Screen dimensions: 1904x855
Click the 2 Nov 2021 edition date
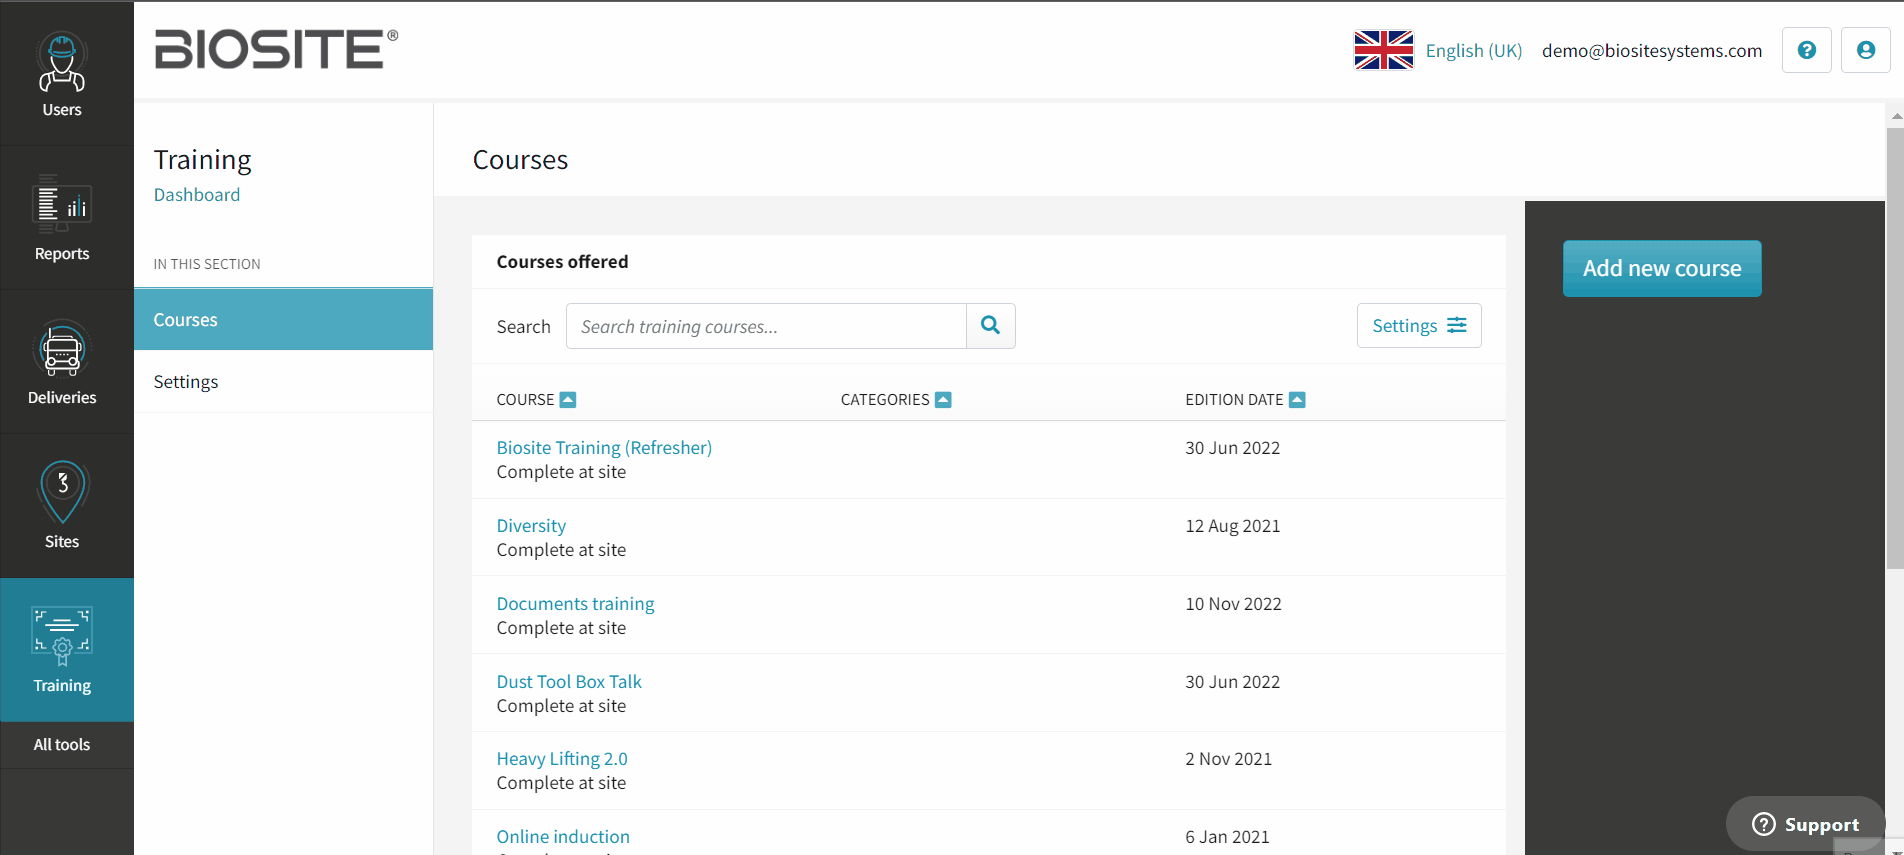(1229, 759)
